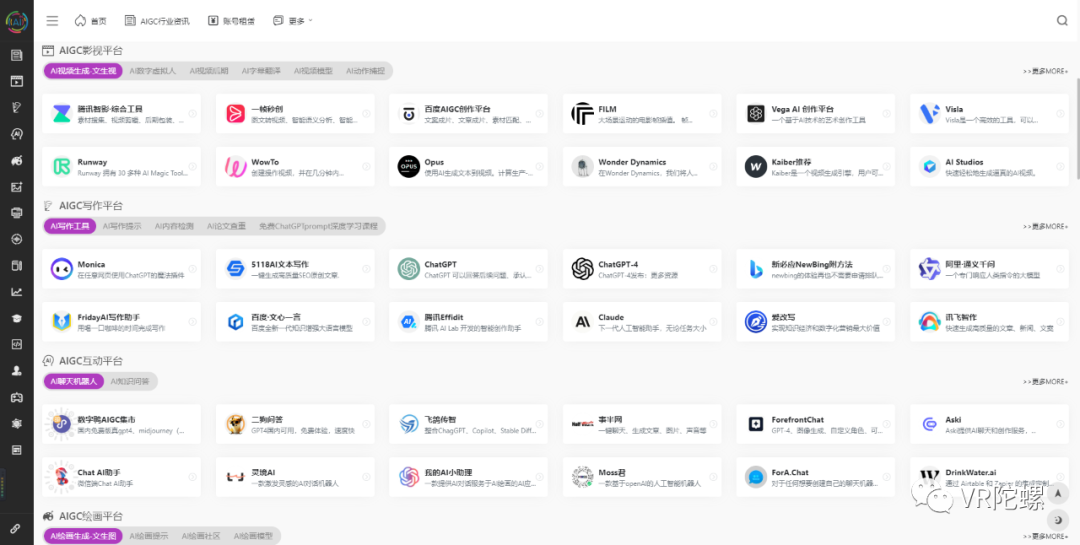Open the graduation cap sidebar icon
Image resolution: width=1080 pixels, height=545 pixels.
[x=16, y=318]
